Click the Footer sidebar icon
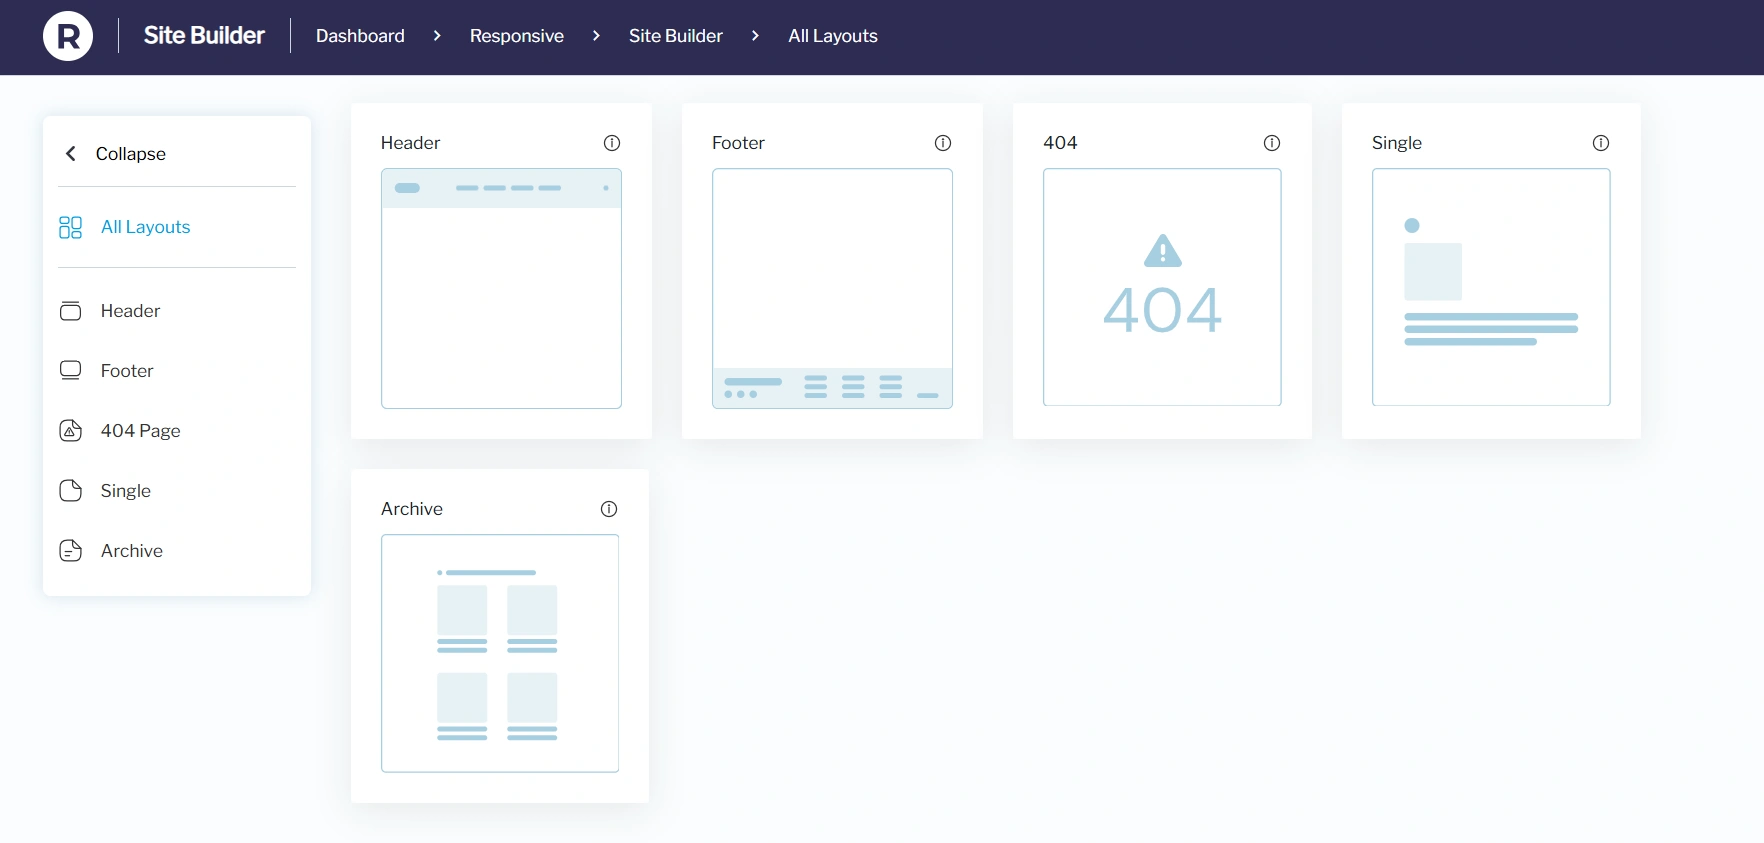The height and width of the screenshot is (843, 1764). [71, 371]
